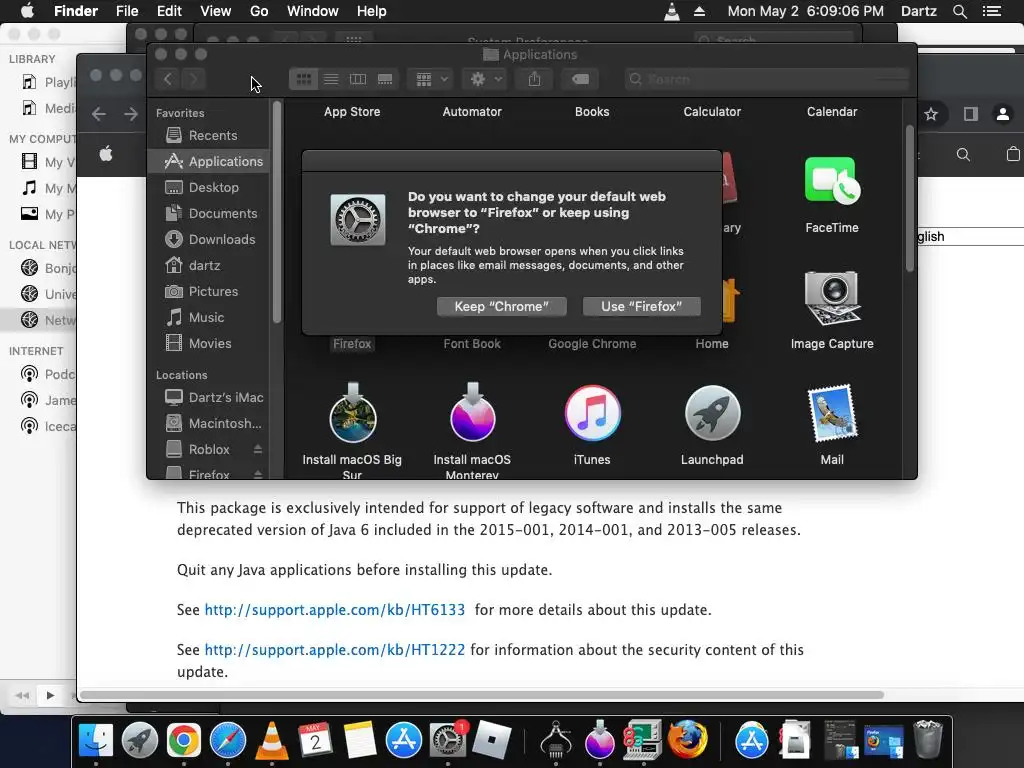Click Apple site search magnifier in browser page

click(x=963, y=155)
